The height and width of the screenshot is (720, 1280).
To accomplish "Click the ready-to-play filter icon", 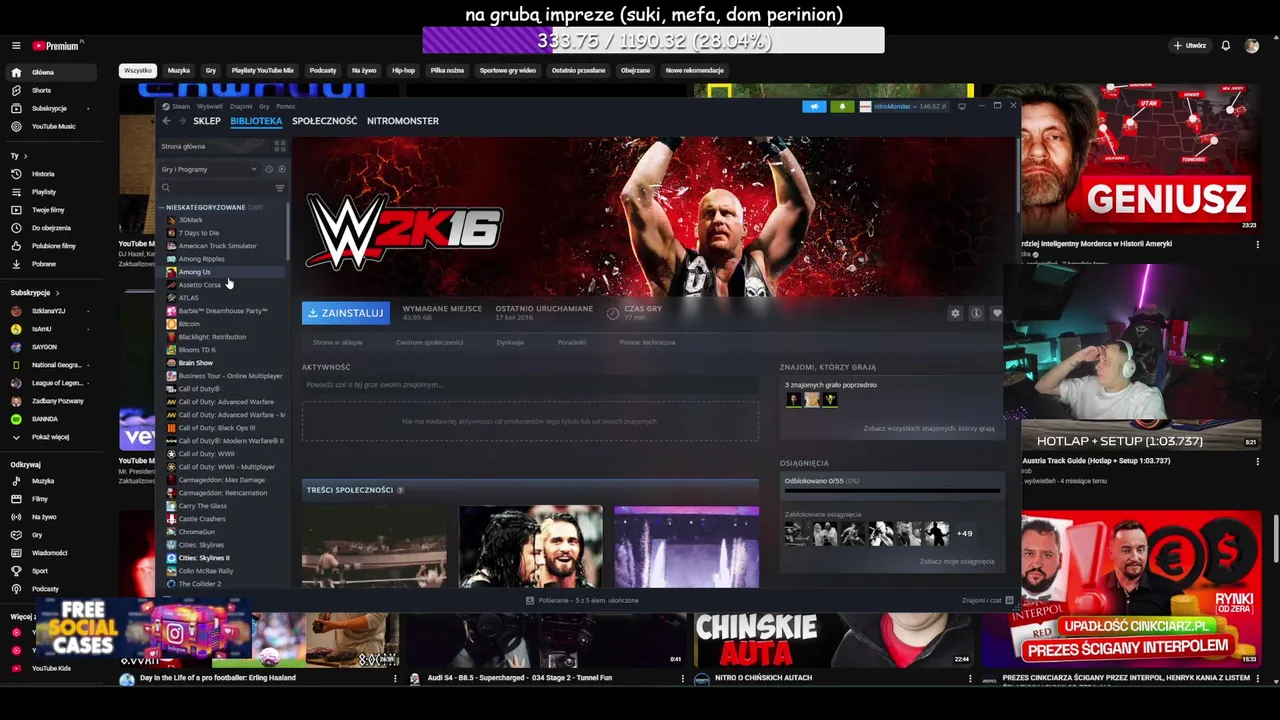I will click(281, 169).
